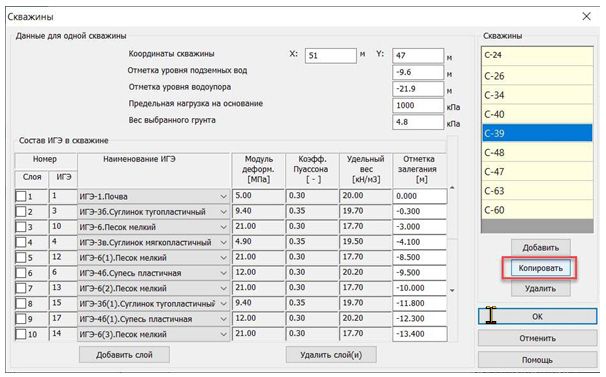
Task: Select borehole С-48 in the list
Action: [537, 152]
